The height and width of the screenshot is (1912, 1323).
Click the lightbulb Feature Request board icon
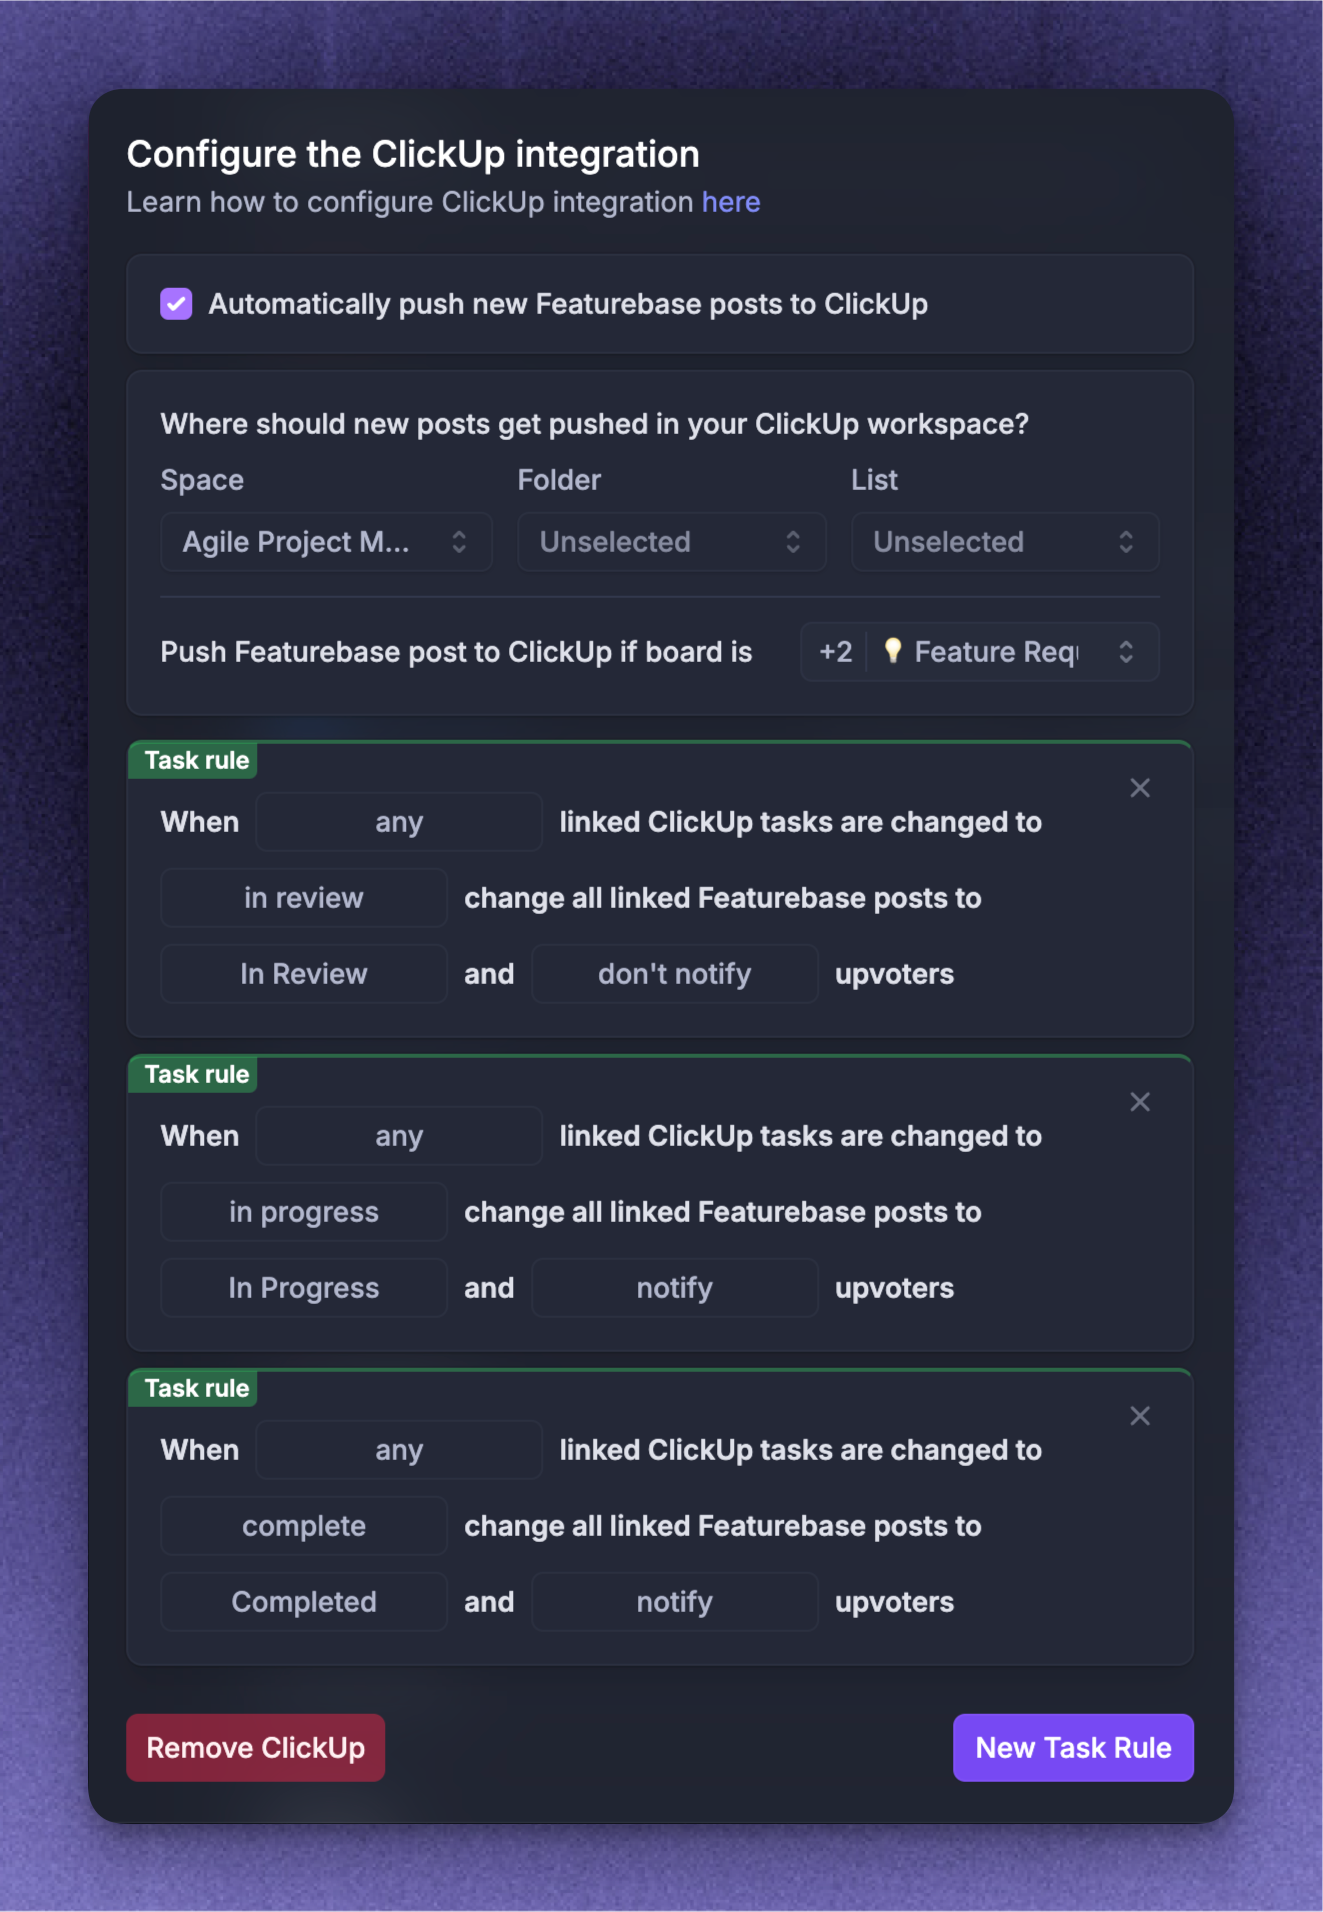(893, 651)
